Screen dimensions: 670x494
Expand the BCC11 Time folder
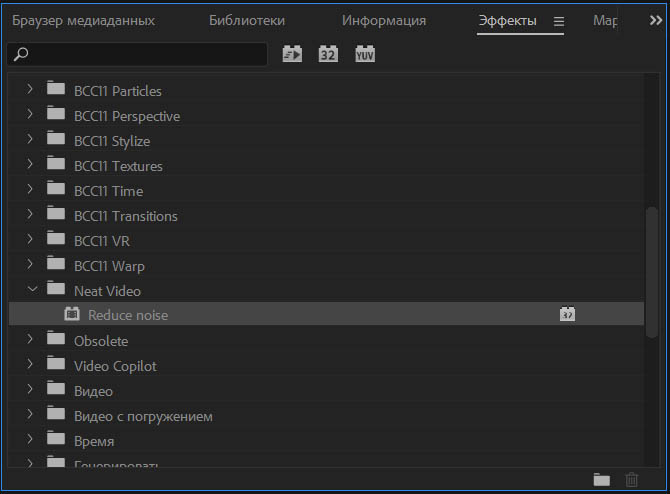pyautogui.click(x=29, y=189)
